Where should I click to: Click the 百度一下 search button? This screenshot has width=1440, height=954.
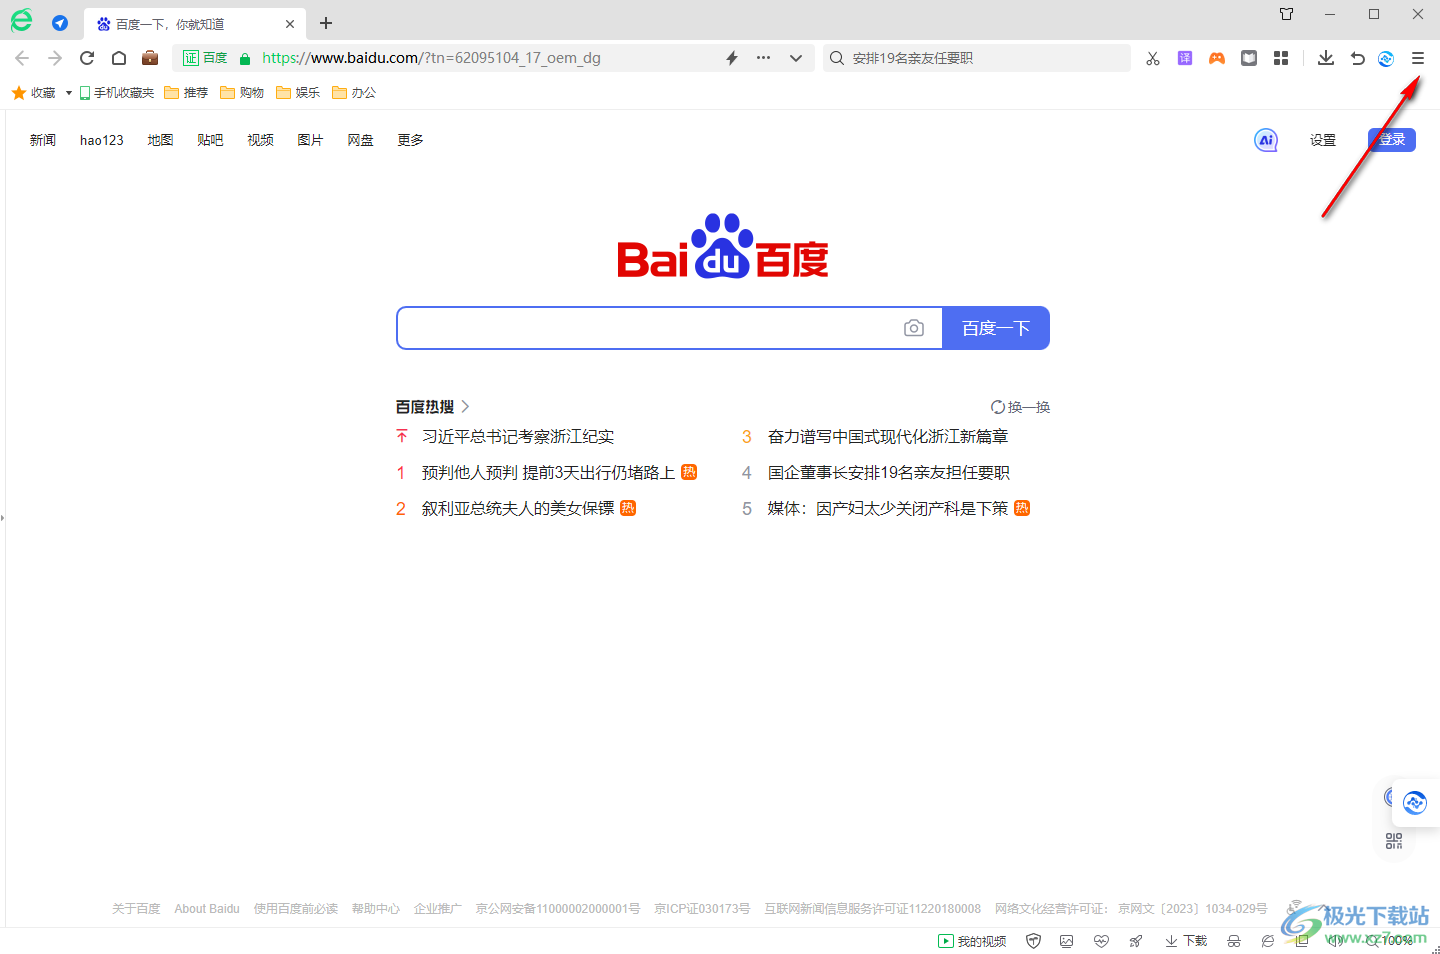pos(996,328)
